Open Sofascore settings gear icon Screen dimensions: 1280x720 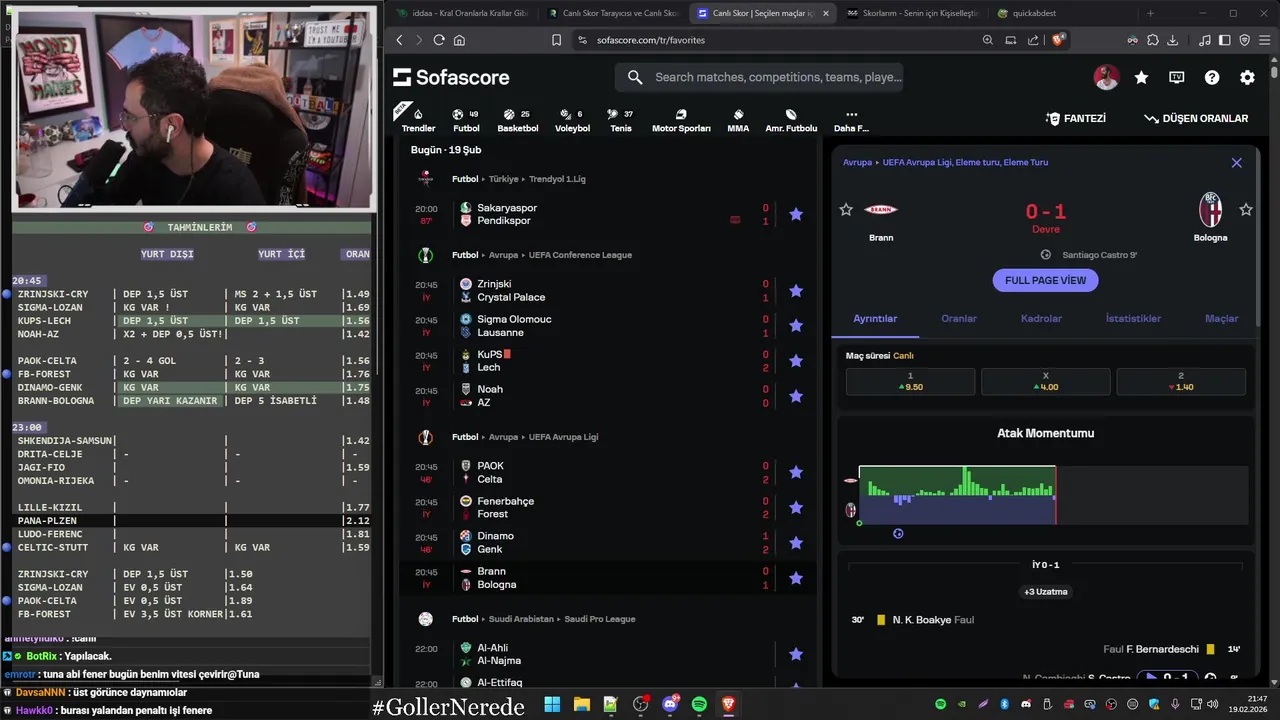[1247, 77]
